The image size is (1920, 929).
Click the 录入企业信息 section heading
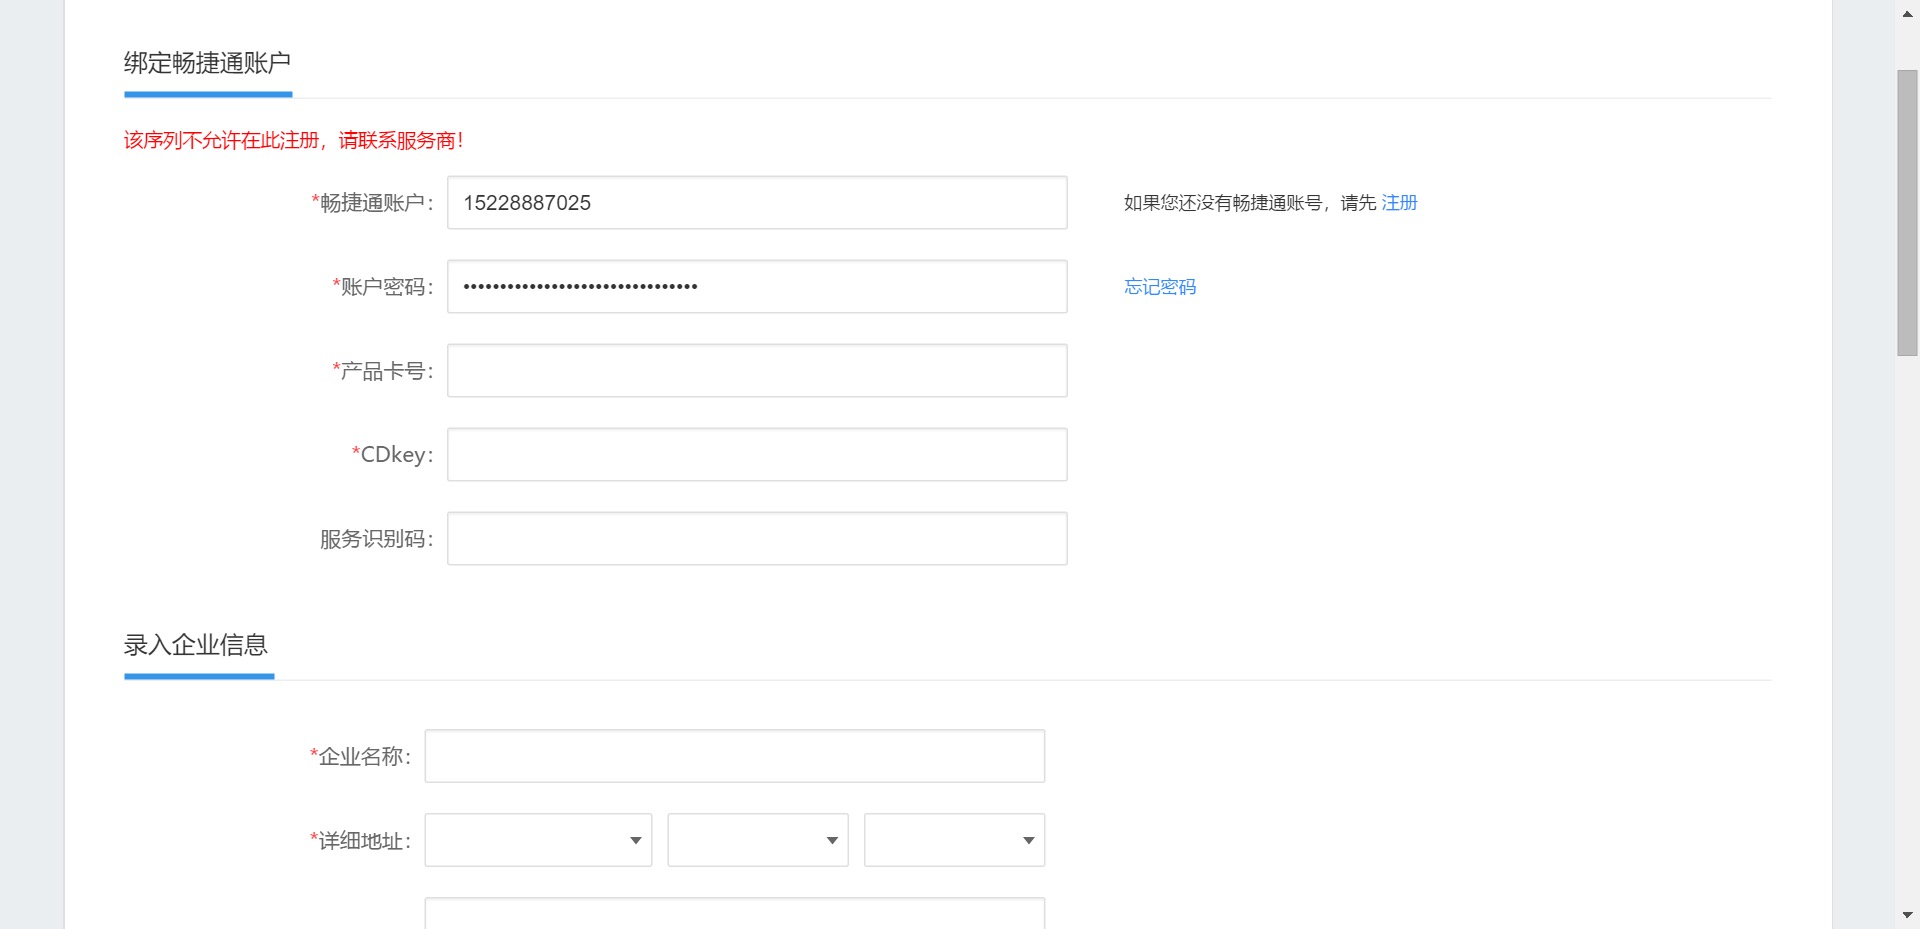pos(196,645)
